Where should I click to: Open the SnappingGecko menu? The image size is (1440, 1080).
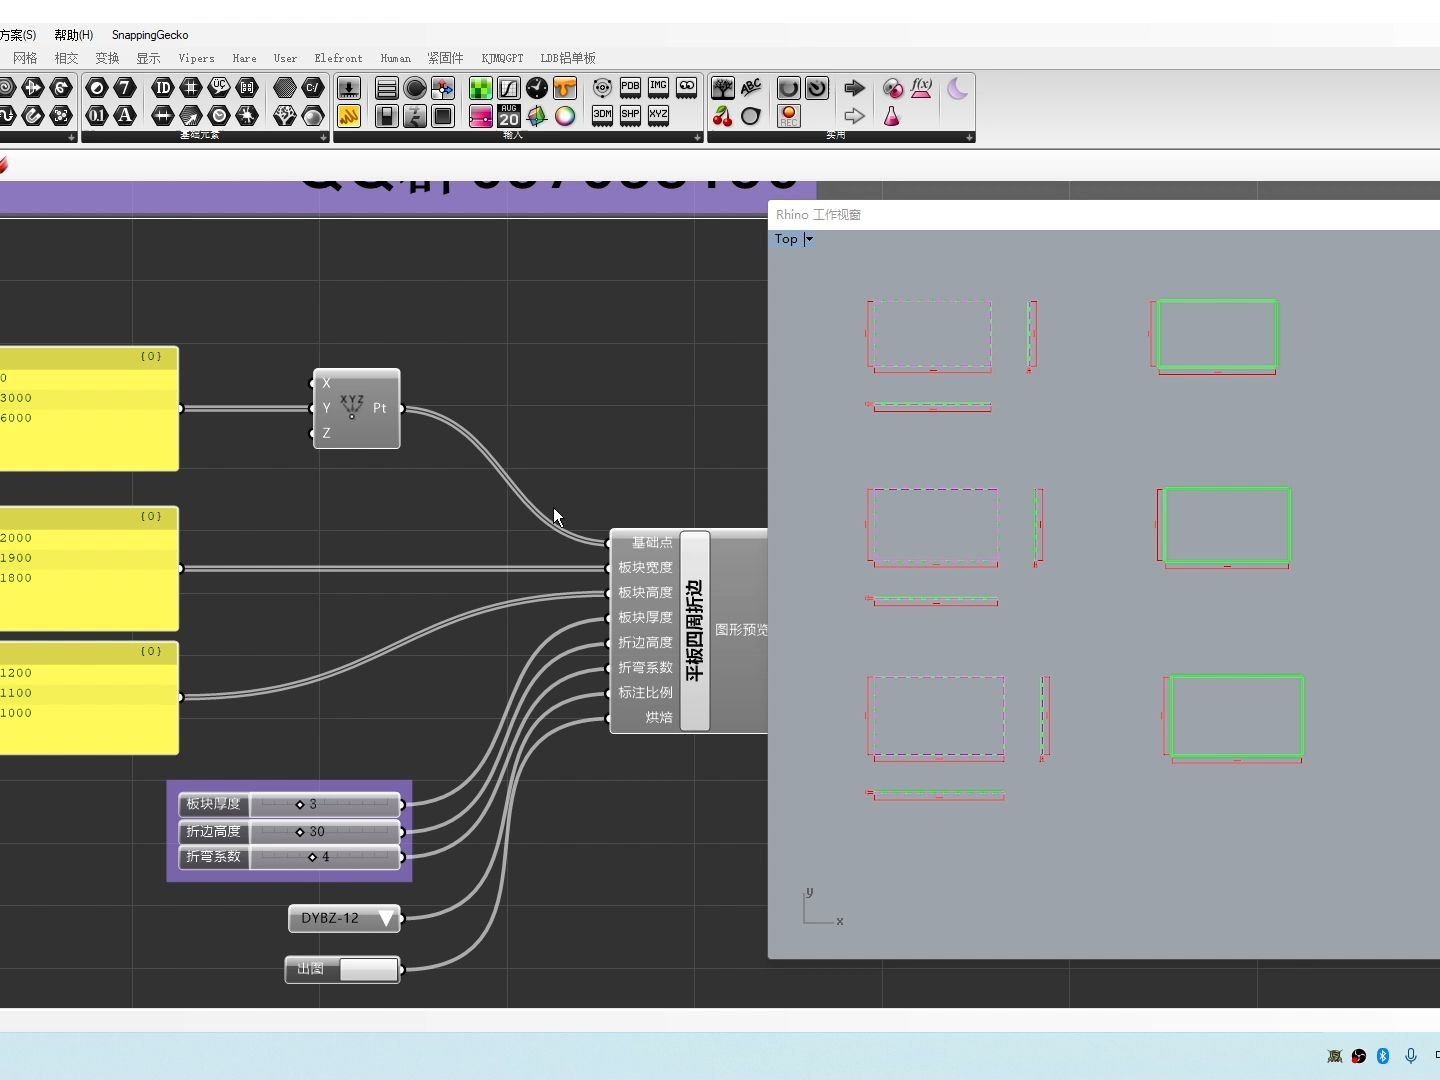coord(150,35)
